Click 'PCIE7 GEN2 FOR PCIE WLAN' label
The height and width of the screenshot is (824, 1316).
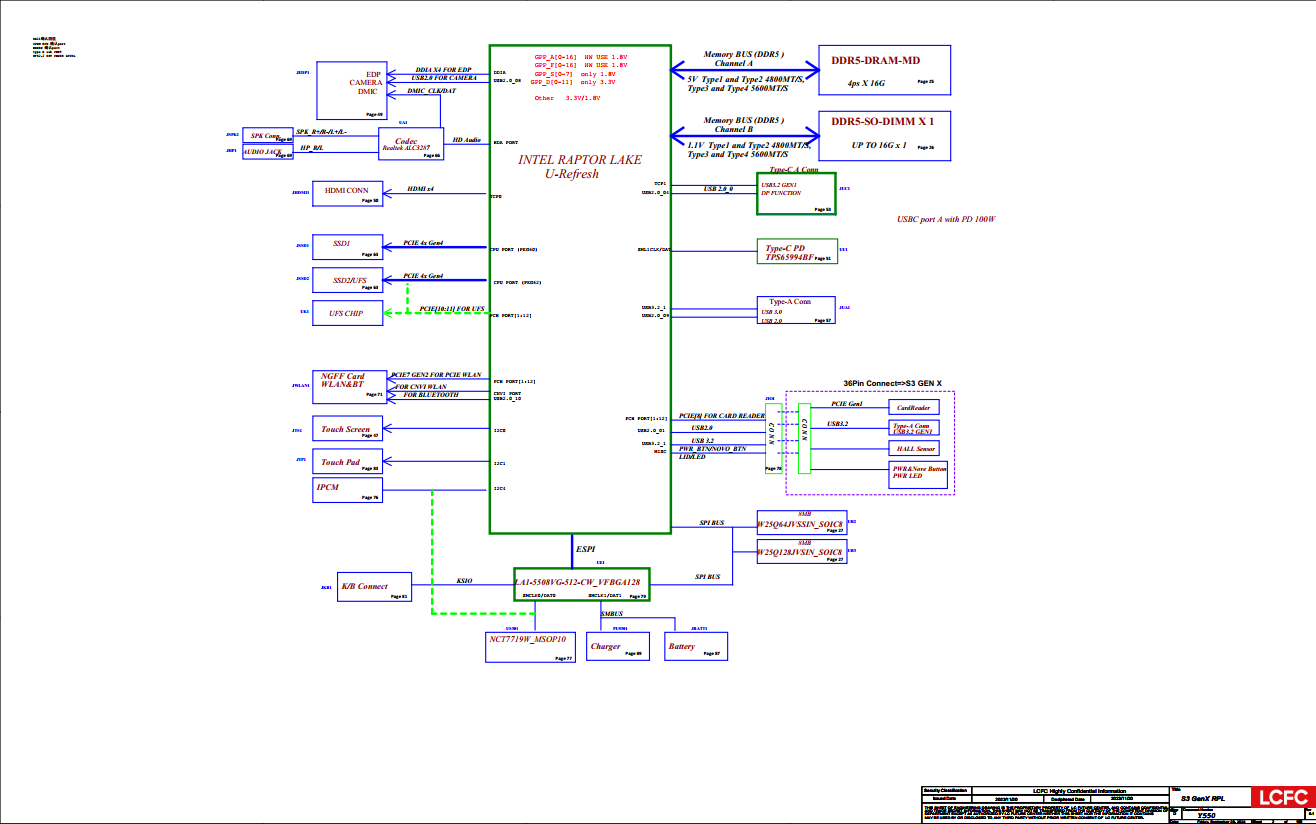(436, 375)
